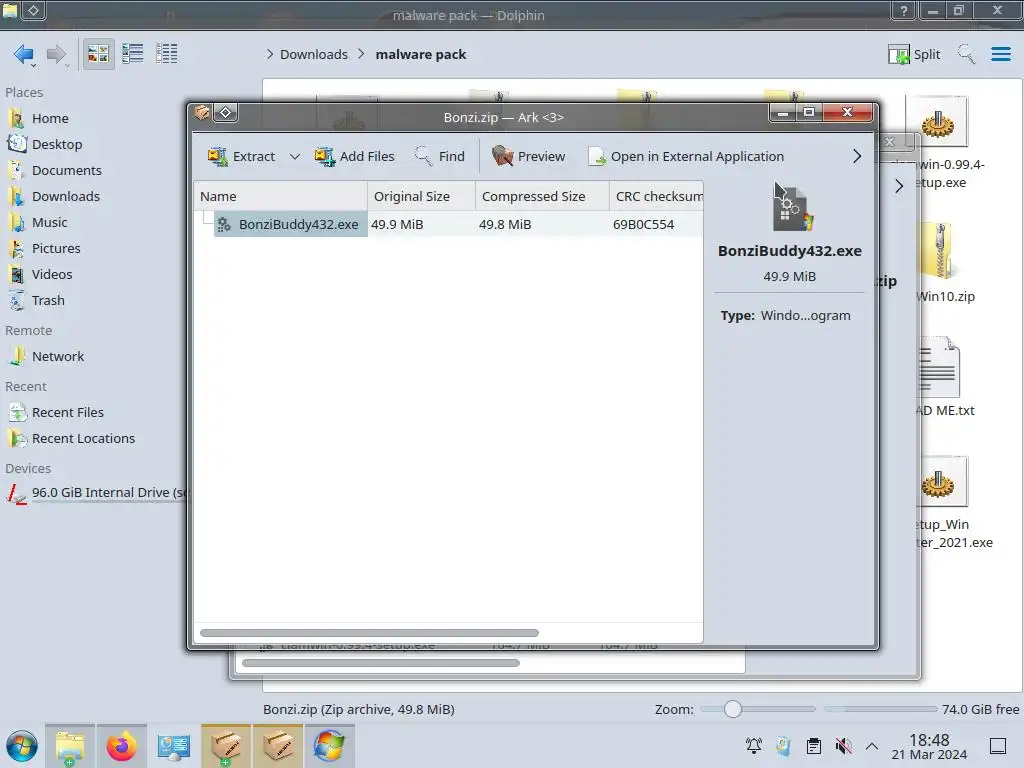This screenshot has height=768, width=1024.
Task: Go back in Dolphin navigation
Action: tap(24, 54)
